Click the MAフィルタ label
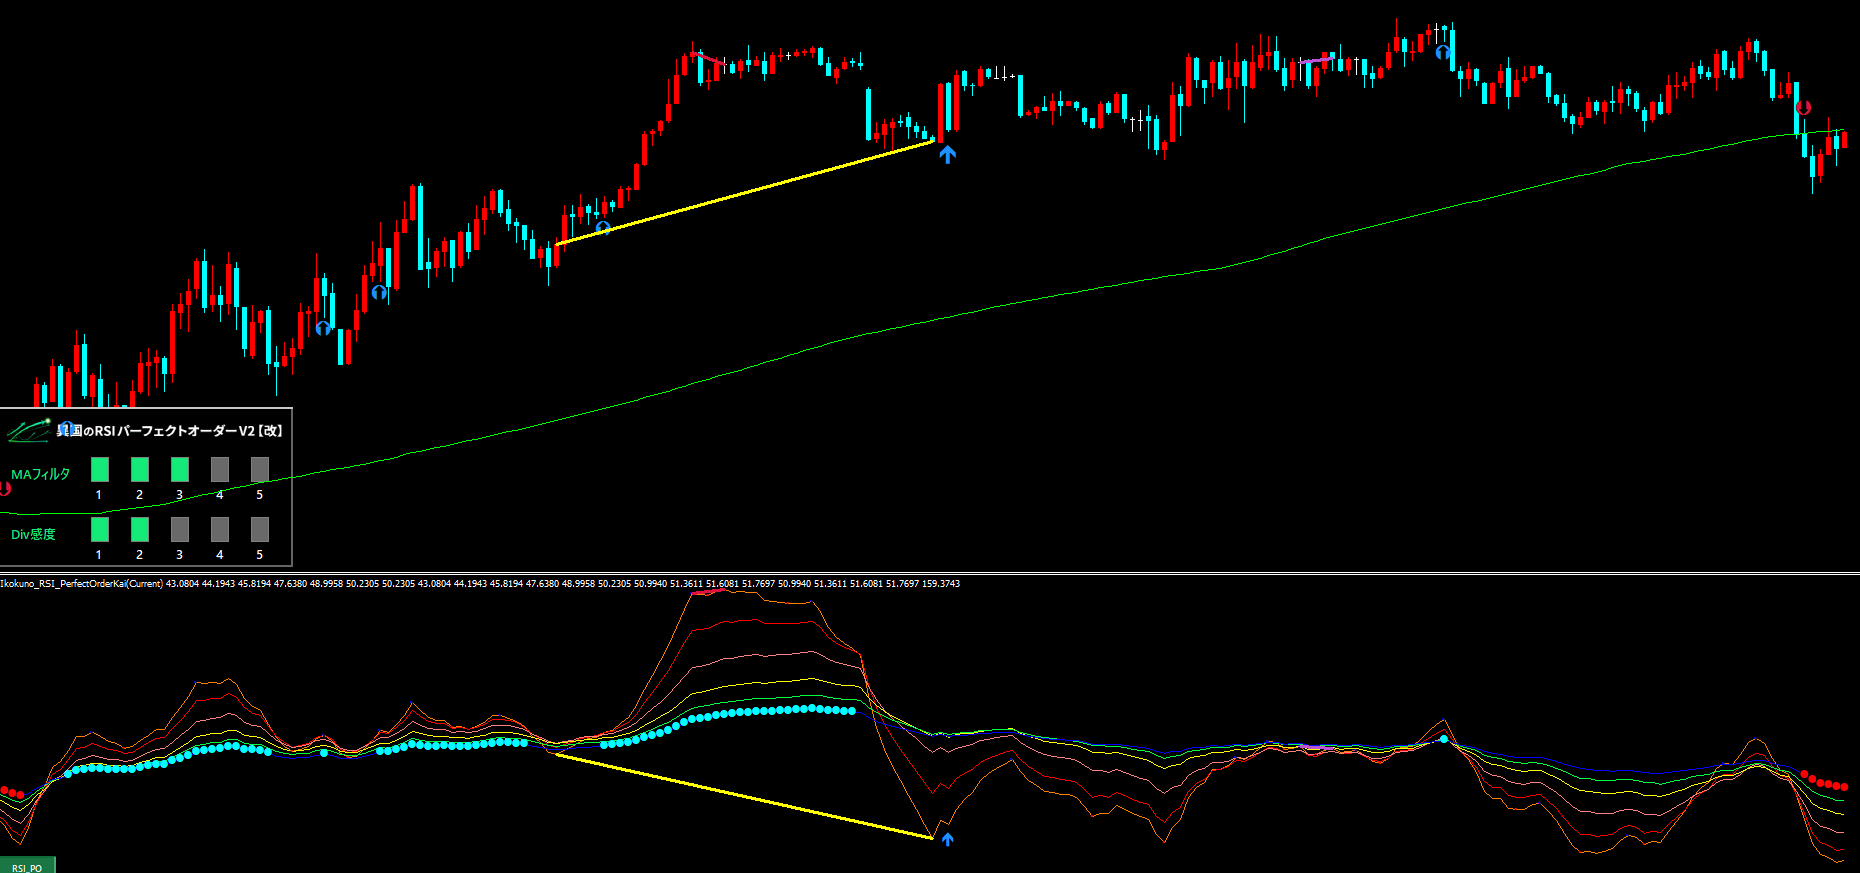 pyautogui.click(x=41, y=474)
